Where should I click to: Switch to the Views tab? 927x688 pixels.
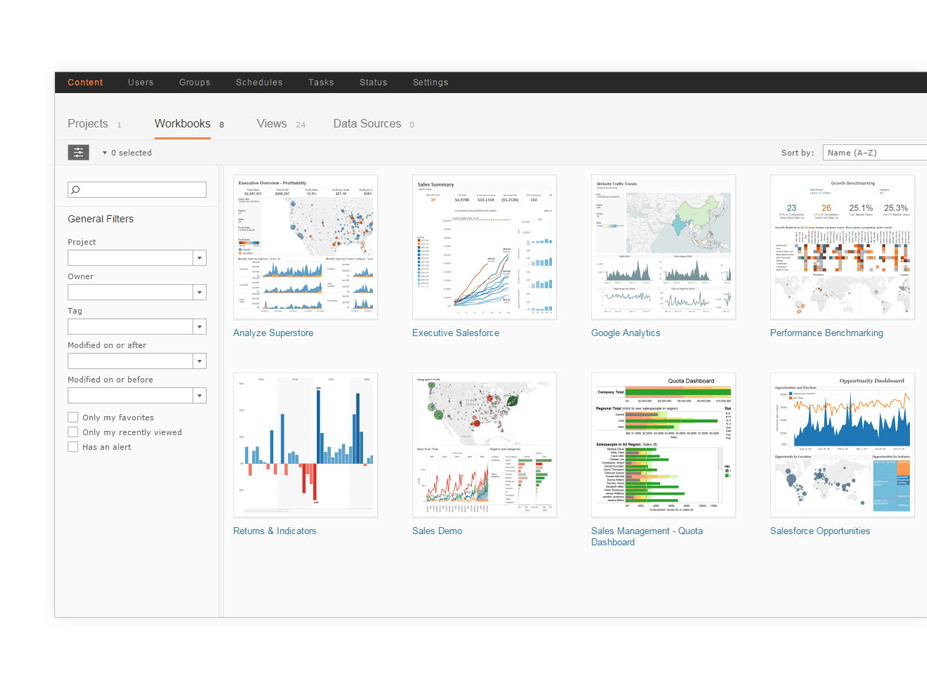[270, 123]
